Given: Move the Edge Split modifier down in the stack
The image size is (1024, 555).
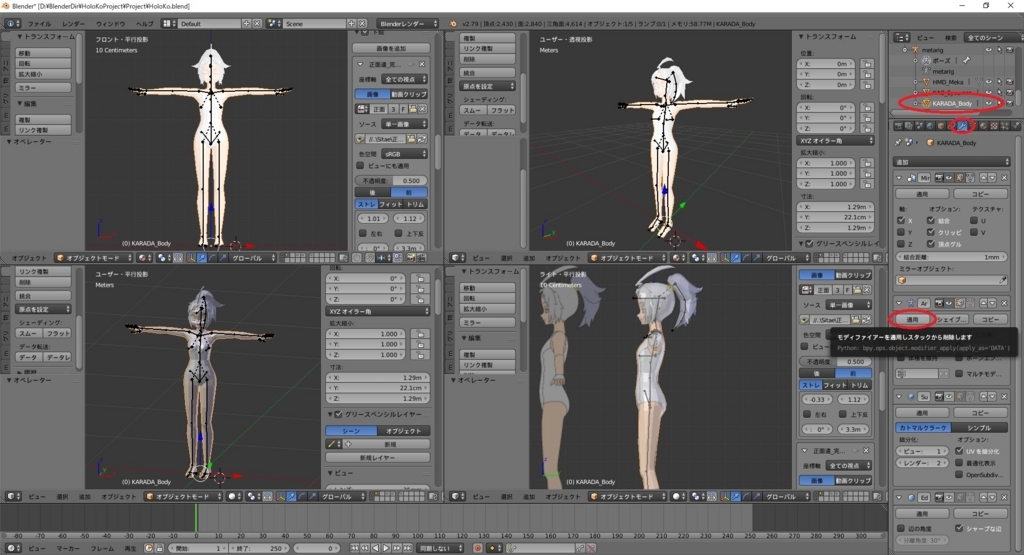Looking at the screenshot, I should click(993, 498).
